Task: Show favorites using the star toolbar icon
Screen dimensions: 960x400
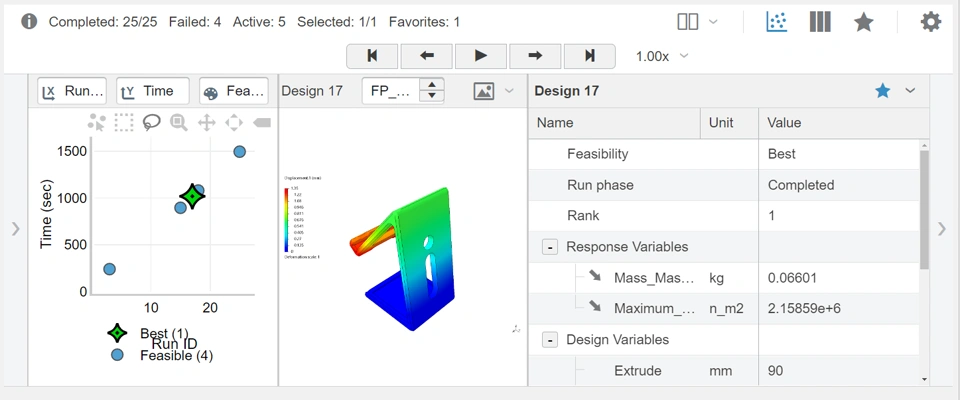Action: (864, 21)
